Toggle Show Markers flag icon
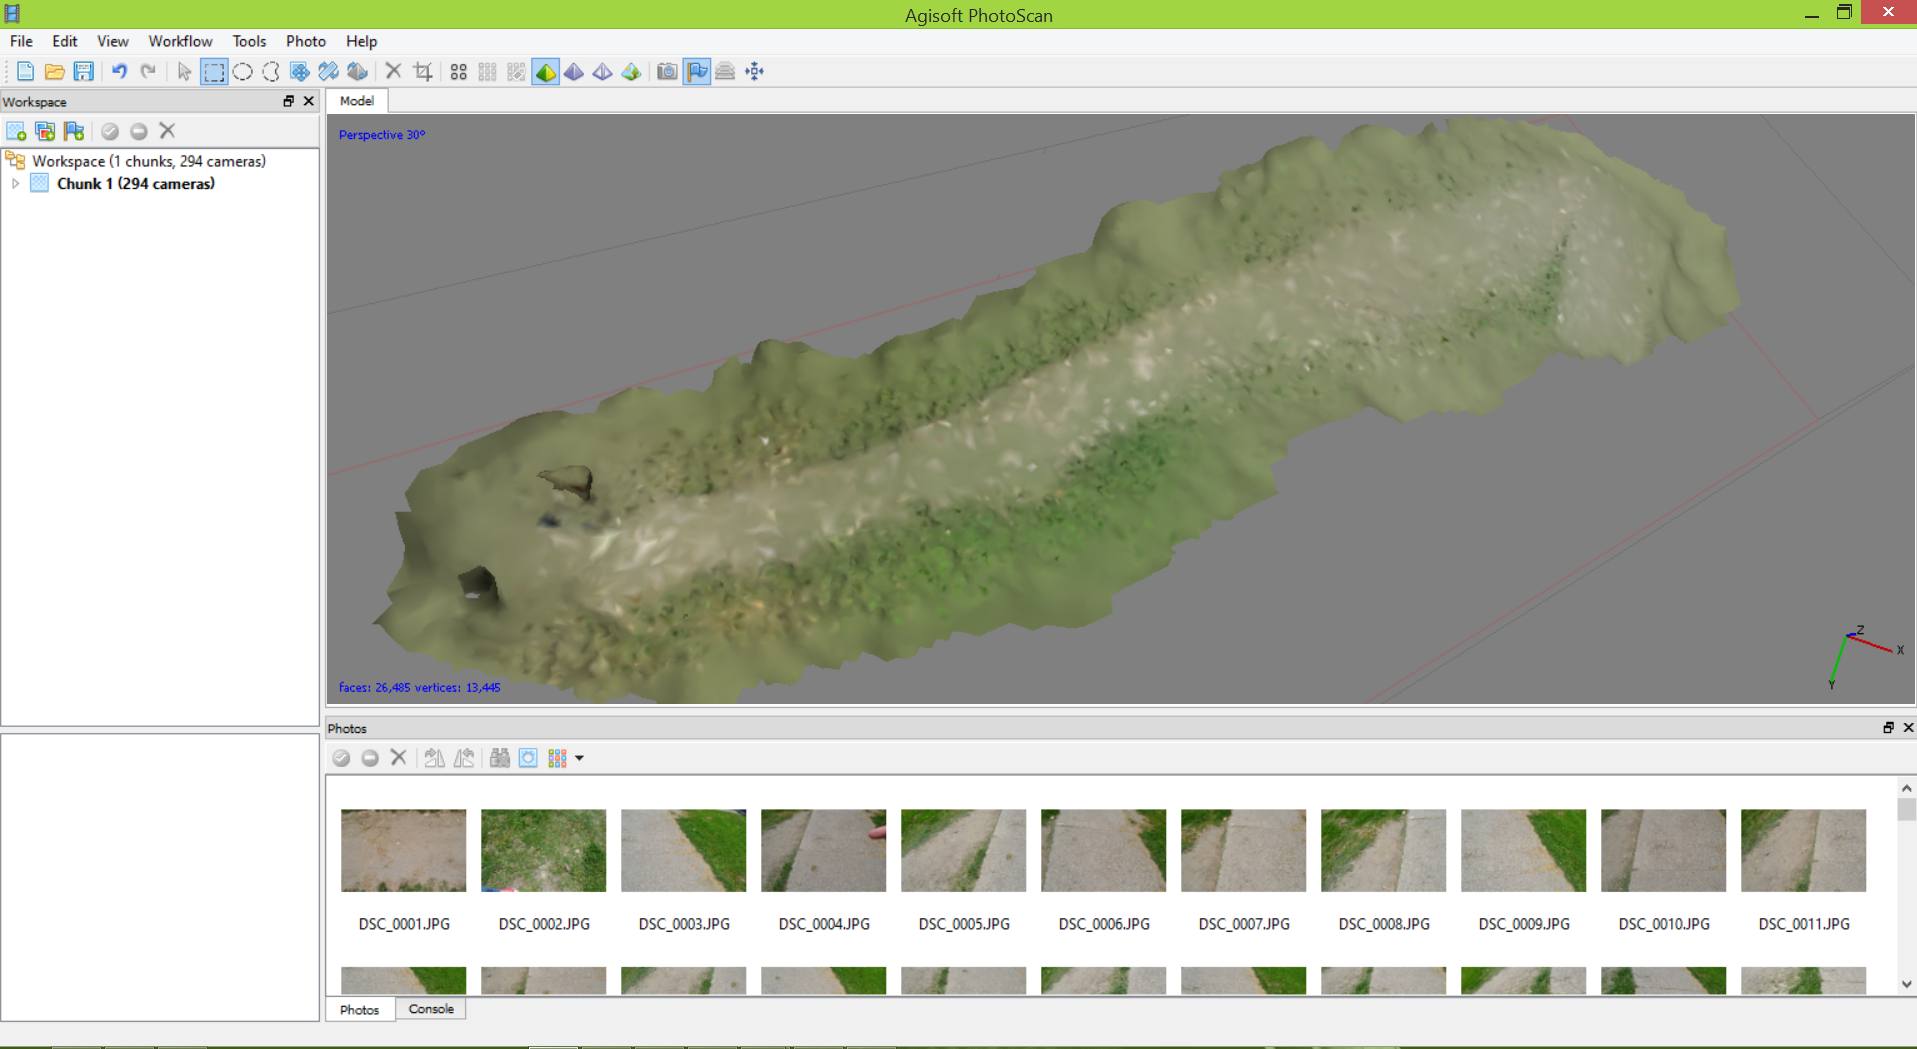1917x1049 pixels. 697,72
